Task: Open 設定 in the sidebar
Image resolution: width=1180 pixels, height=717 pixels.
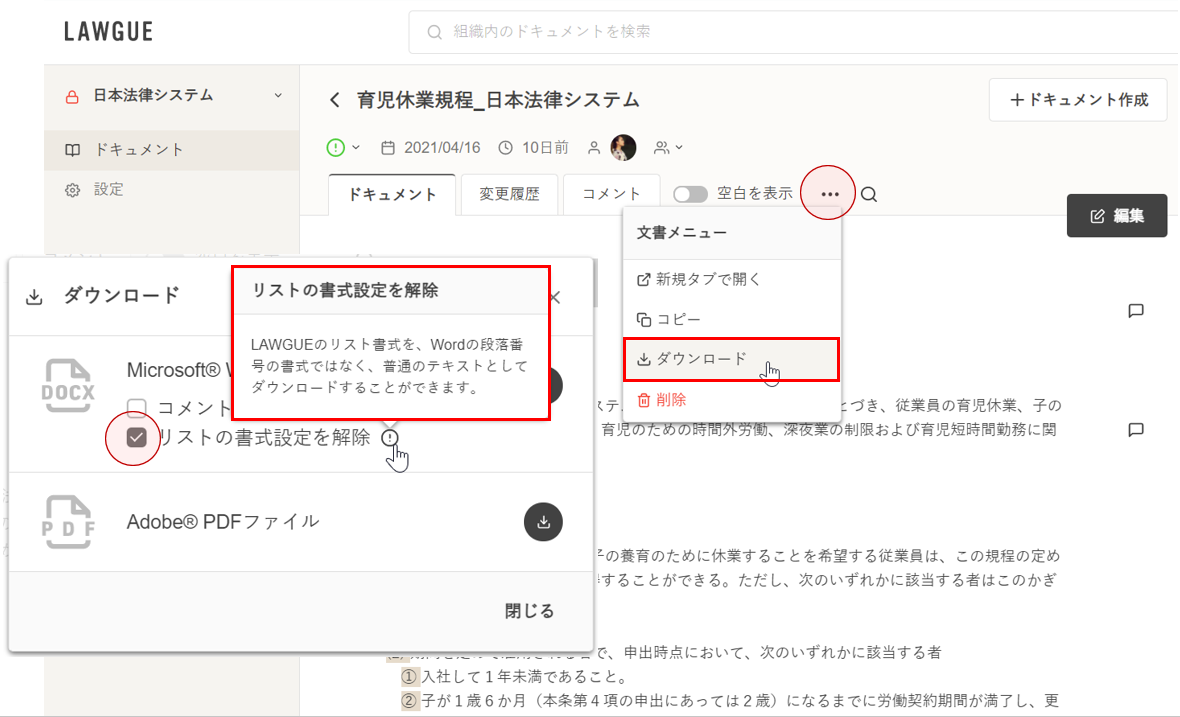Action: coord(108,189)
